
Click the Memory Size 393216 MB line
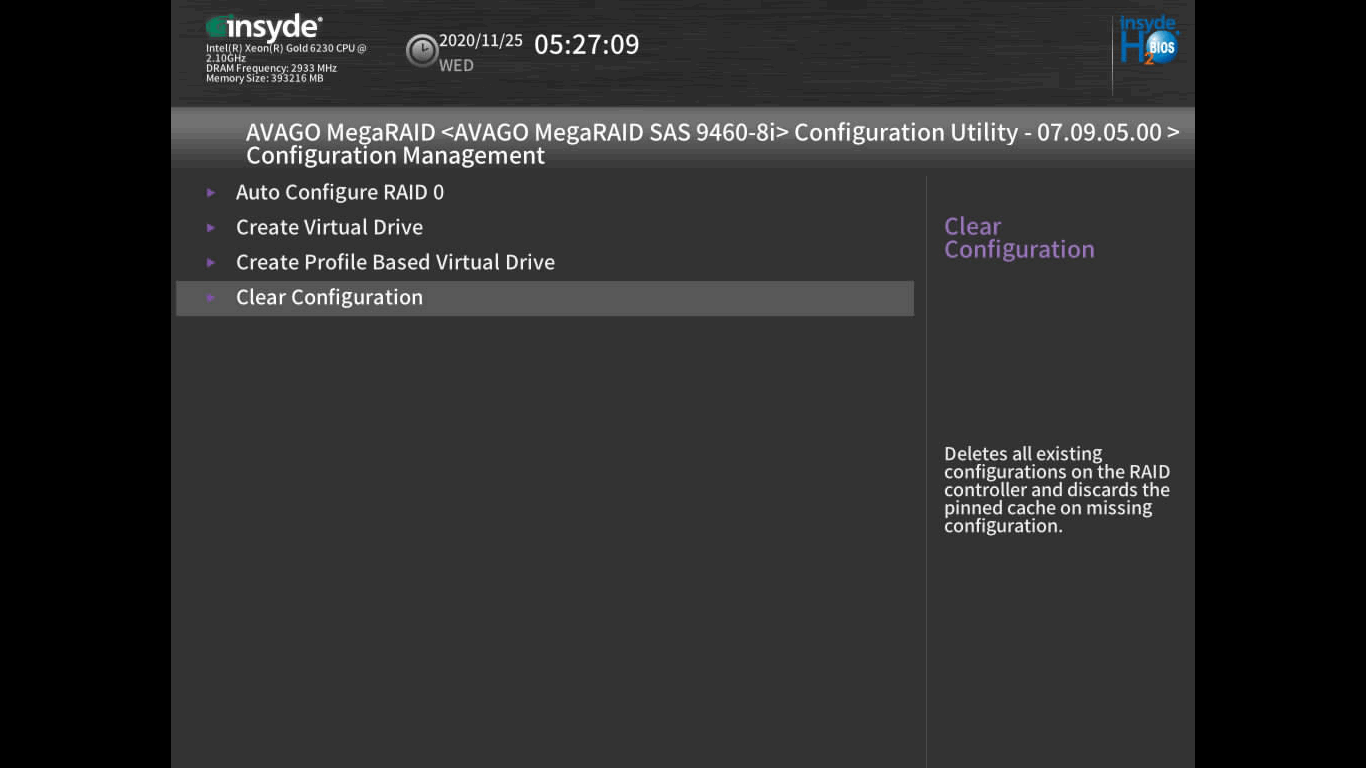point(264,78)
